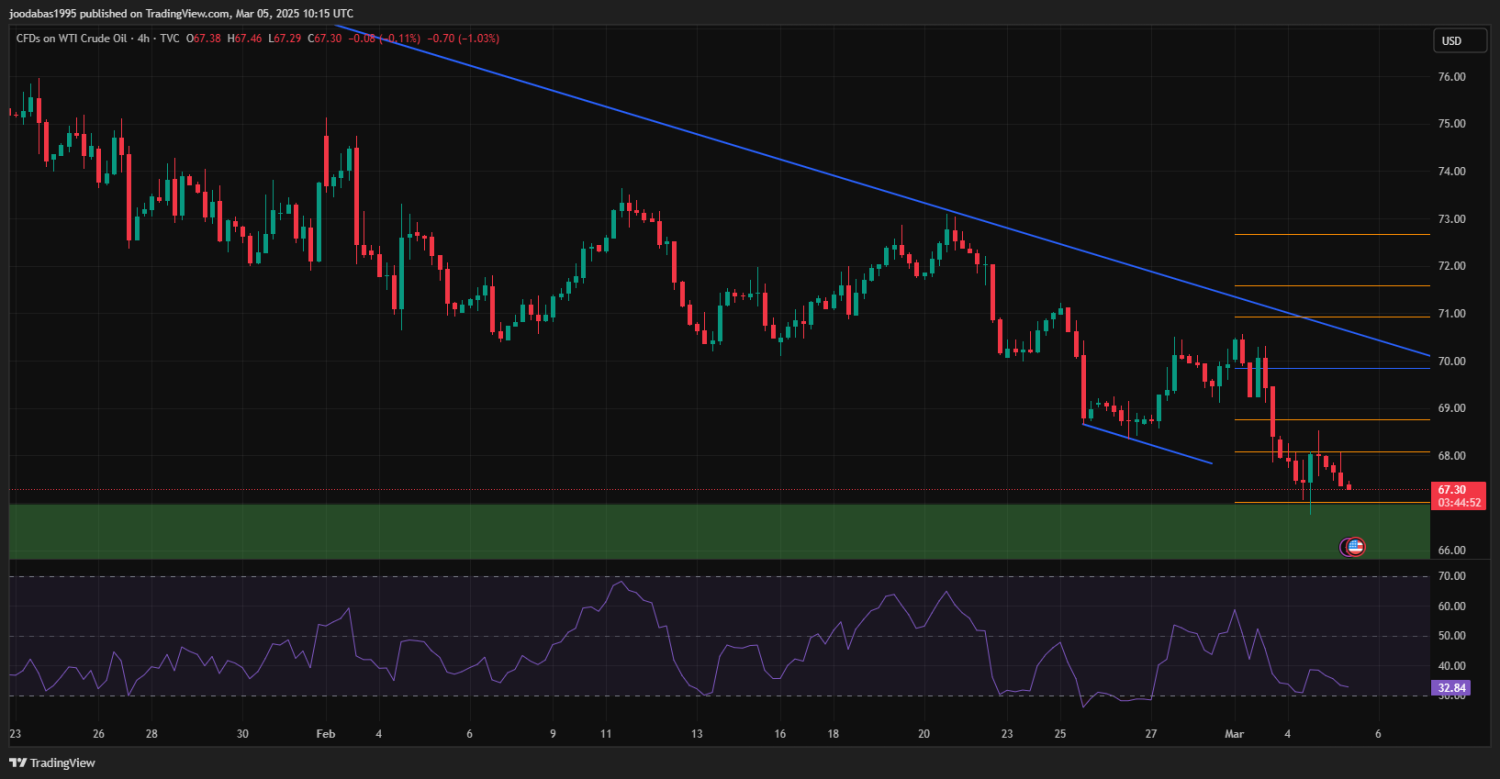Click the 72.00 price axis label

click(1451, 266)
